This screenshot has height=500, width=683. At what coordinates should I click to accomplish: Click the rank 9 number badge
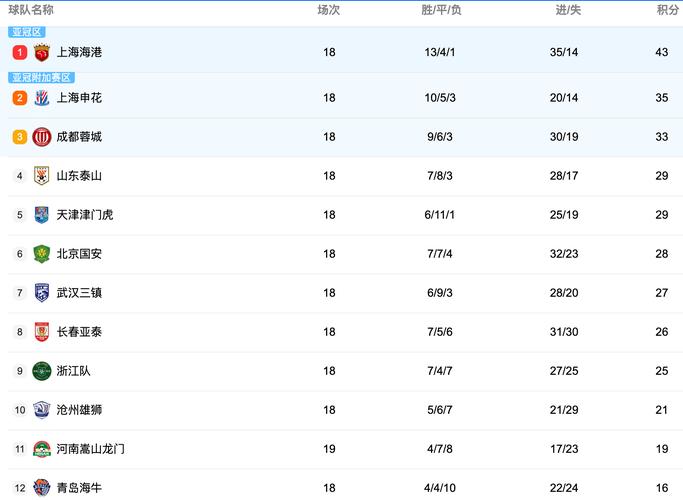pos(20,371)
